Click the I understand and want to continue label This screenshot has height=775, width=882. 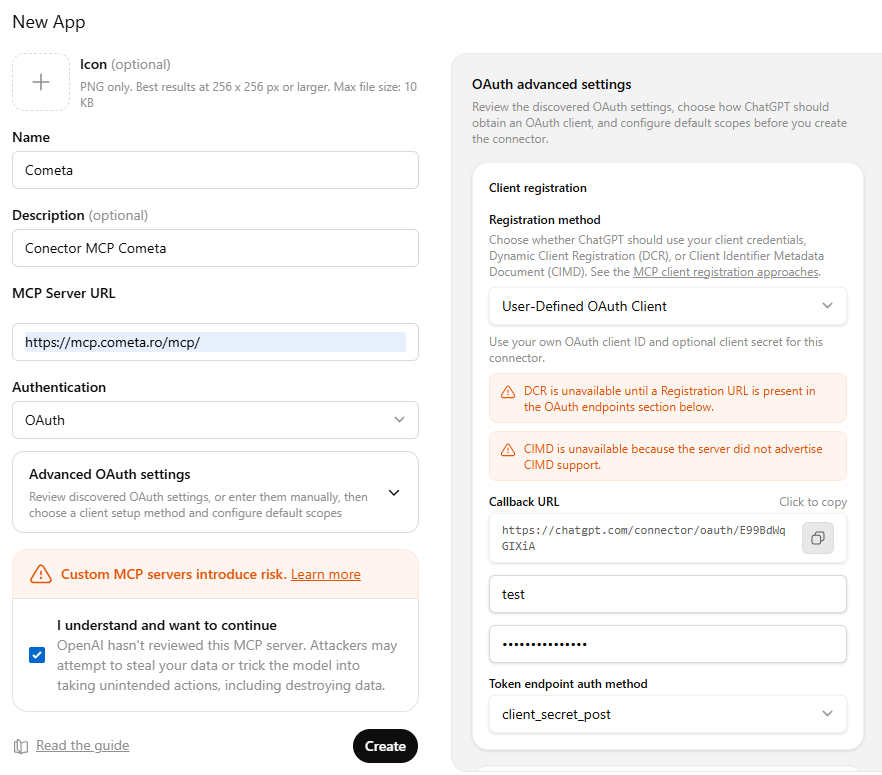coord(166,625)
